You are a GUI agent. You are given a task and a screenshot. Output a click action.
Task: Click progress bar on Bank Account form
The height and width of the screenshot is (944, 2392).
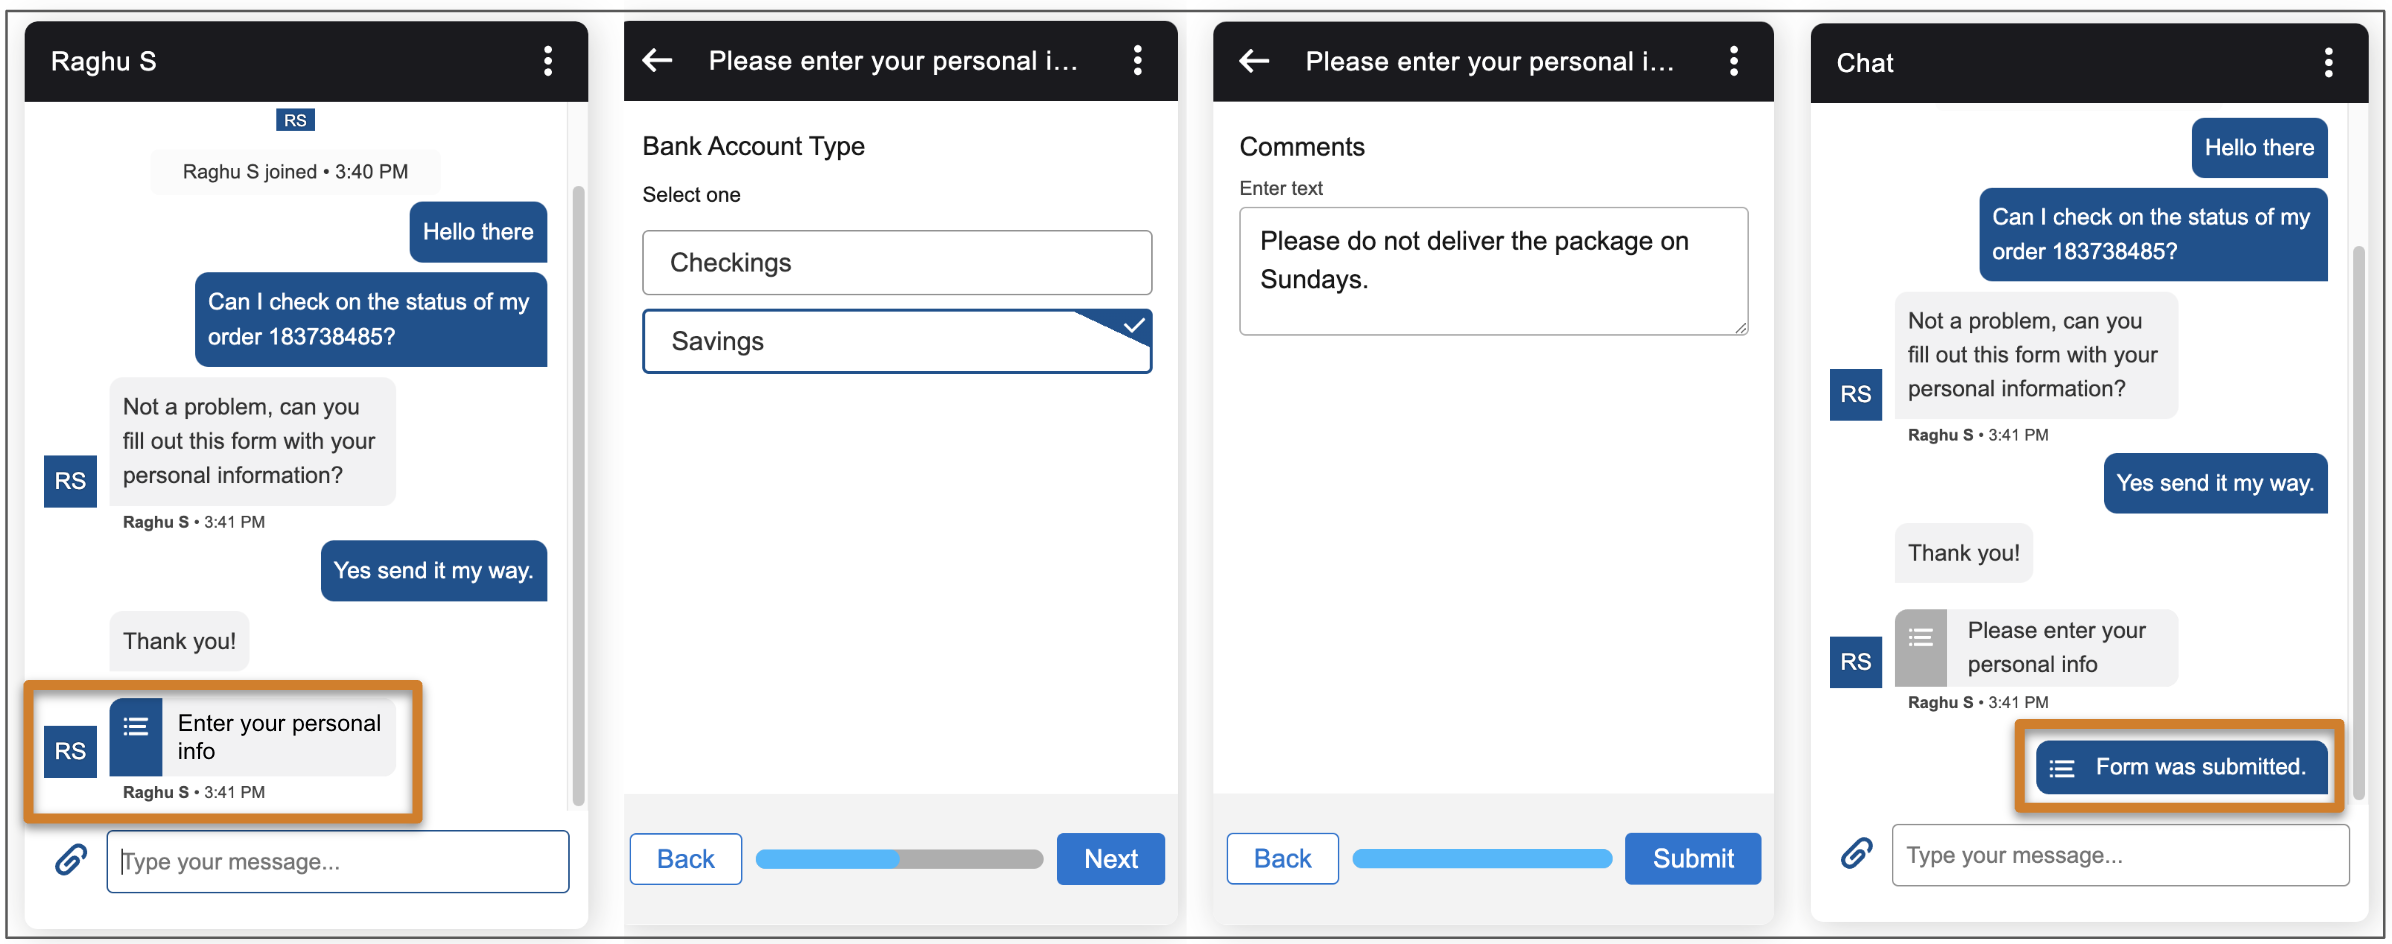click(898, 859)
